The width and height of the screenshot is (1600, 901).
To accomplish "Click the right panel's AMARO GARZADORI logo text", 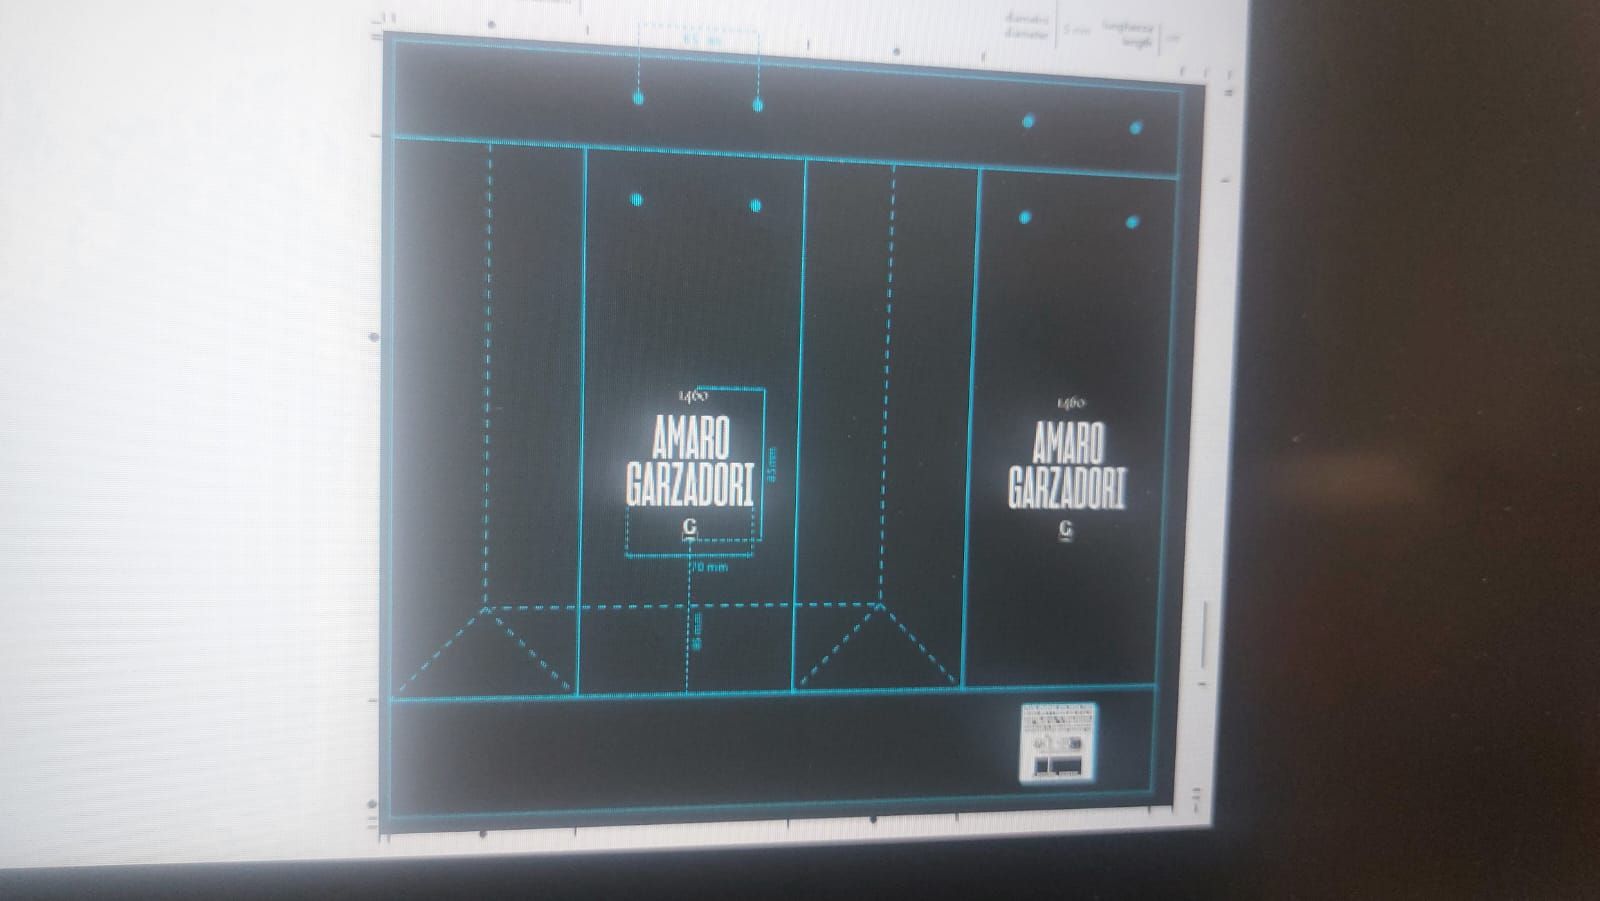I will [x=1067, y=465].
